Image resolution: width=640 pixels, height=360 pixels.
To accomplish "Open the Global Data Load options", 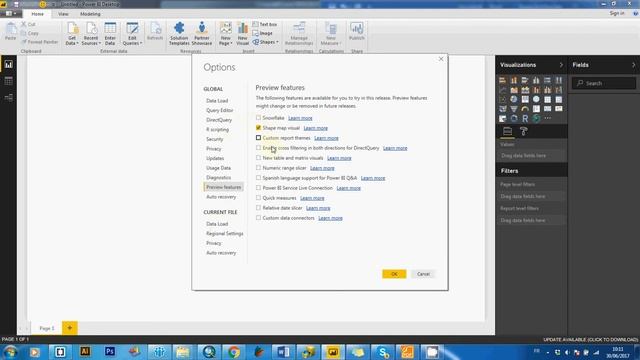I will [217, 101].
